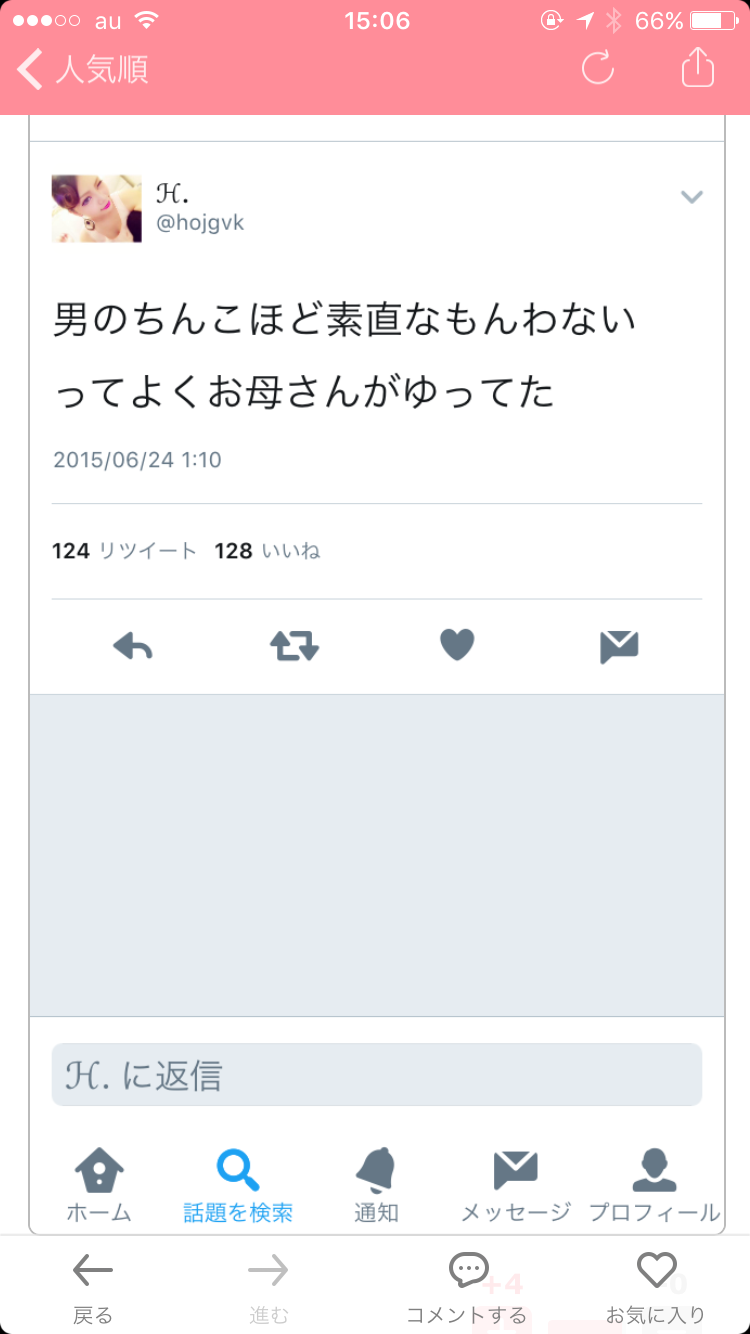This screenshot has height=1334, width=750.
Task: Tap the 戻る back arrow in the bottom bar
Action: (93, 1287)
